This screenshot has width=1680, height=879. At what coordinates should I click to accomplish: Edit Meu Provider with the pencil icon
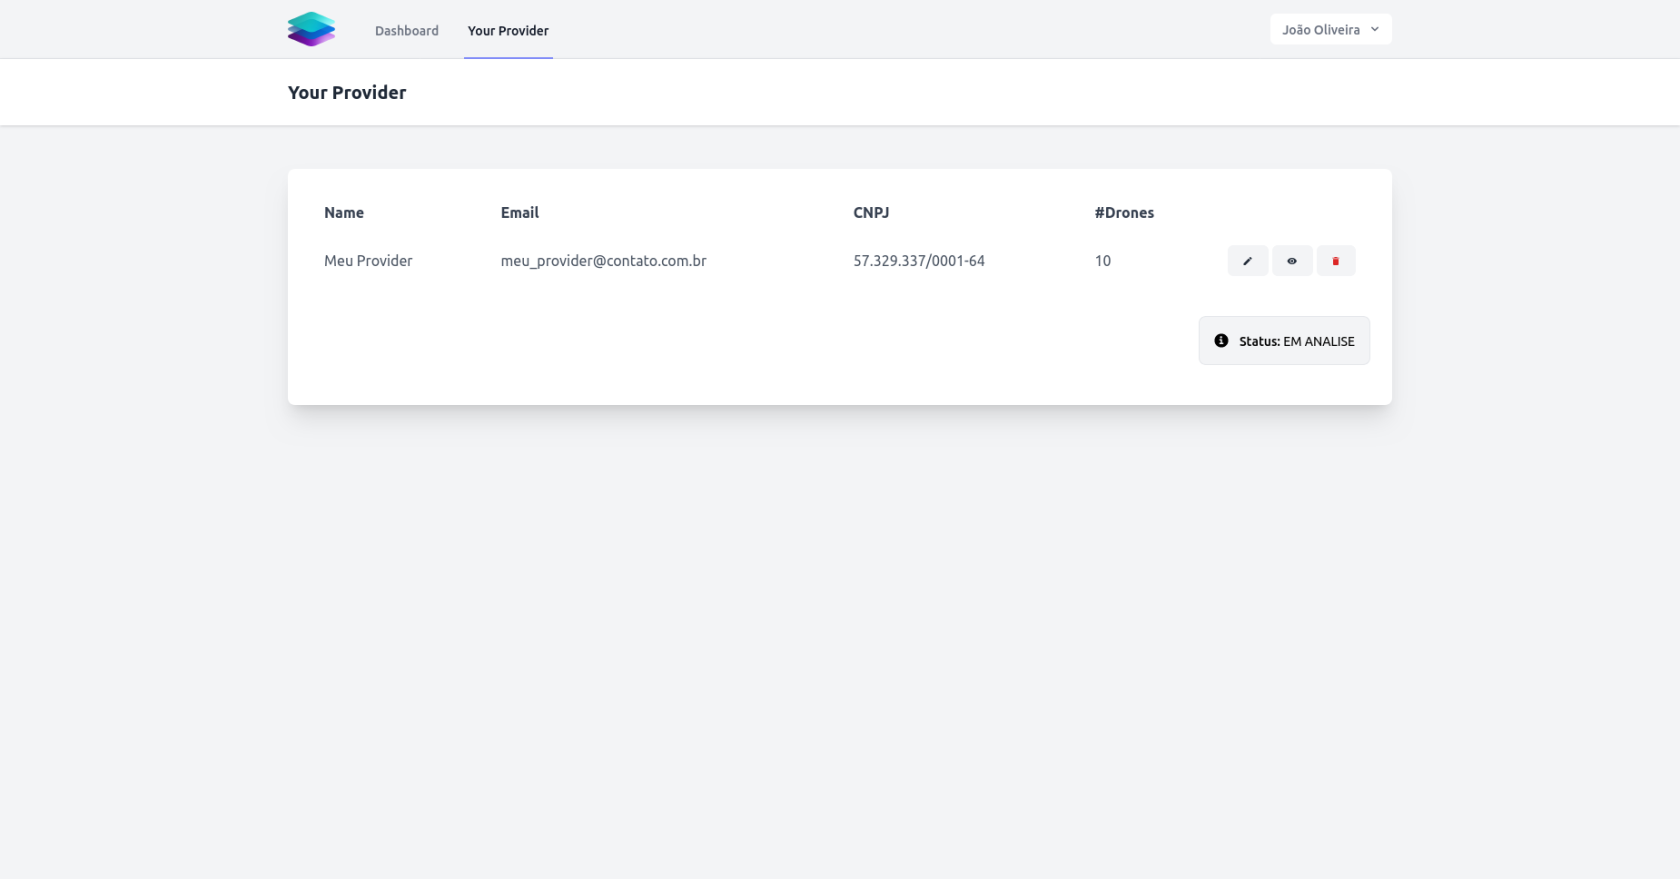pyautogui.click(x=1247, y=261)
